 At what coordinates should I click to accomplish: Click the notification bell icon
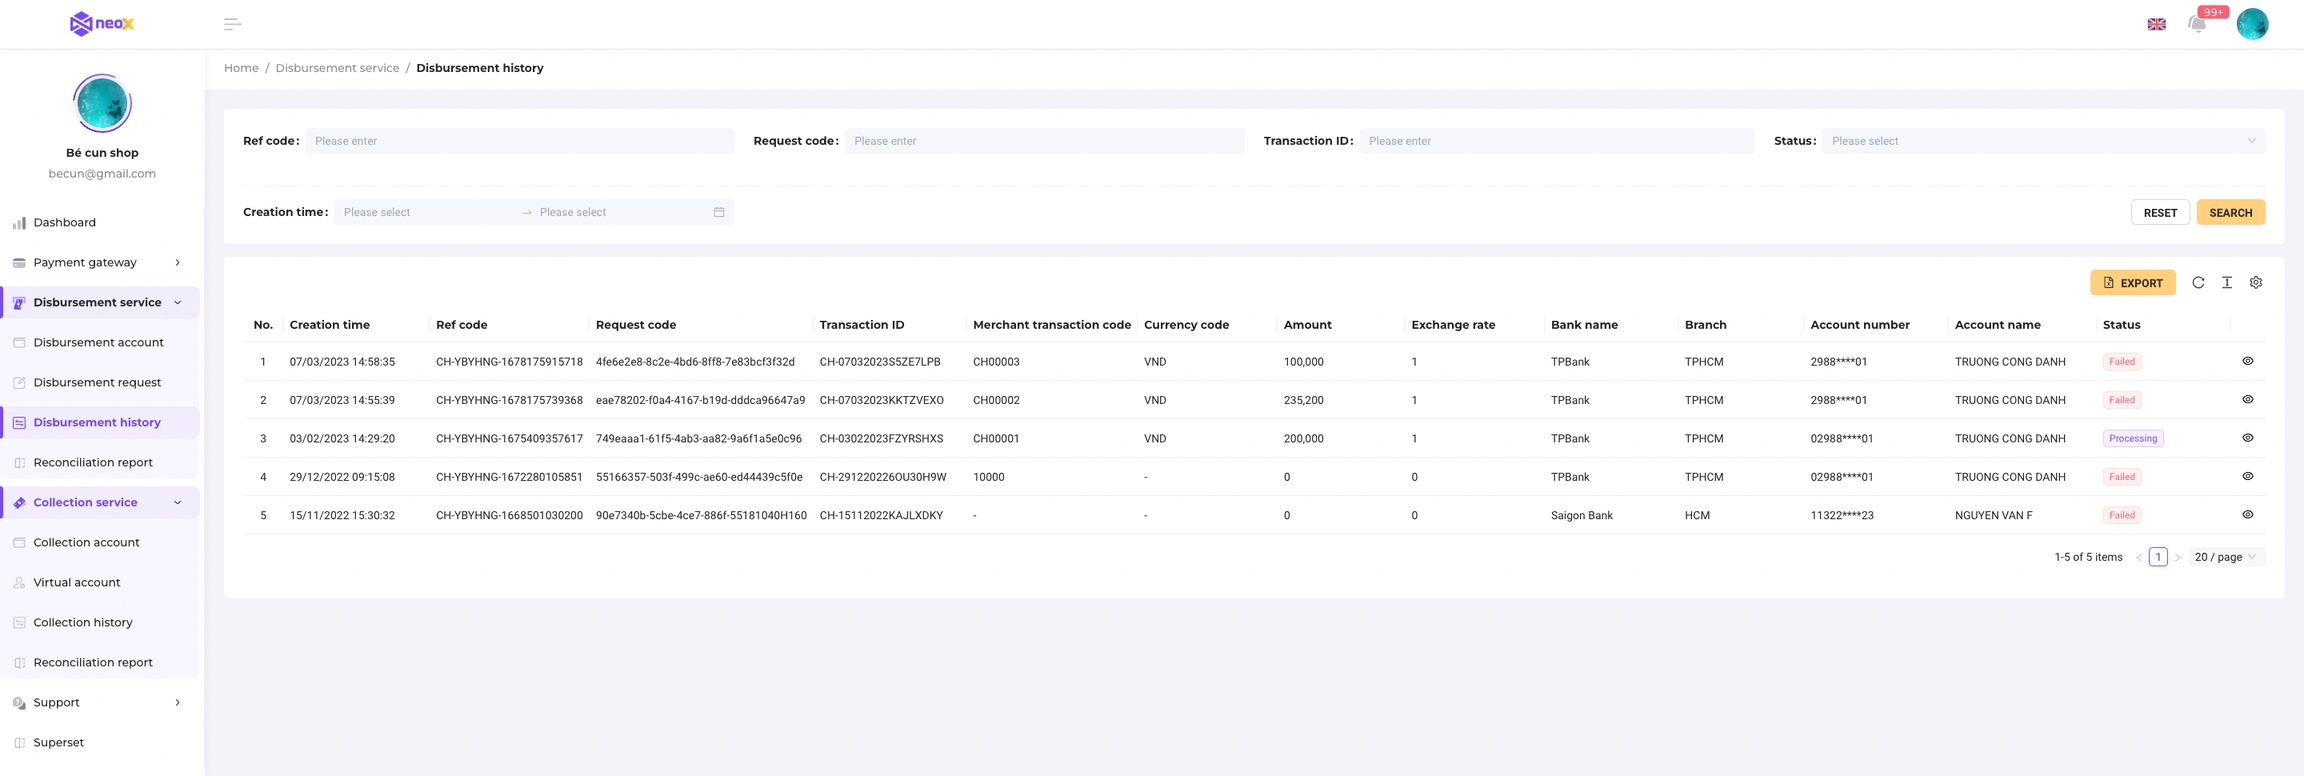click(2196, 24)
